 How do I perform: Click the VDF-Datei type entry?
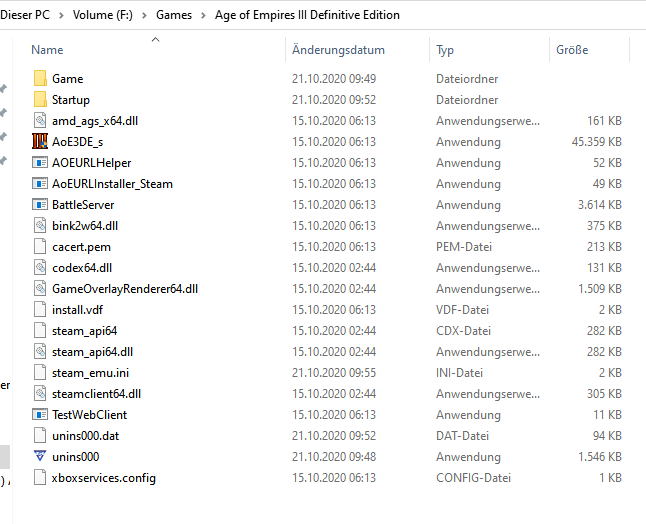tap(462, 310)
